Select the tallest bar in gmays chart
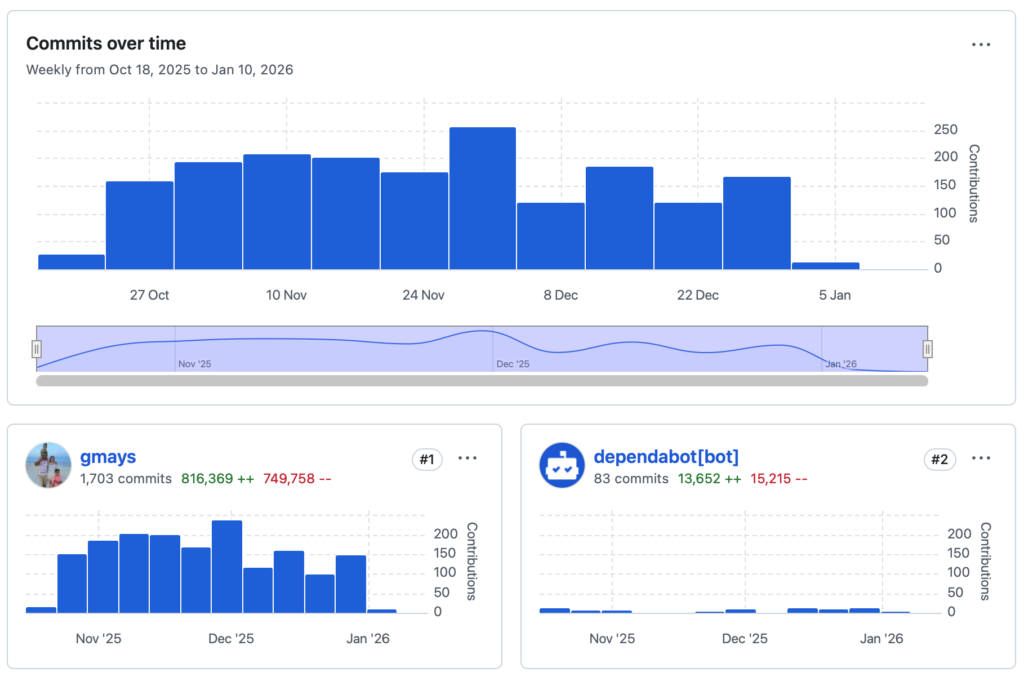1024x677 pixels. (x=227, y=566)
